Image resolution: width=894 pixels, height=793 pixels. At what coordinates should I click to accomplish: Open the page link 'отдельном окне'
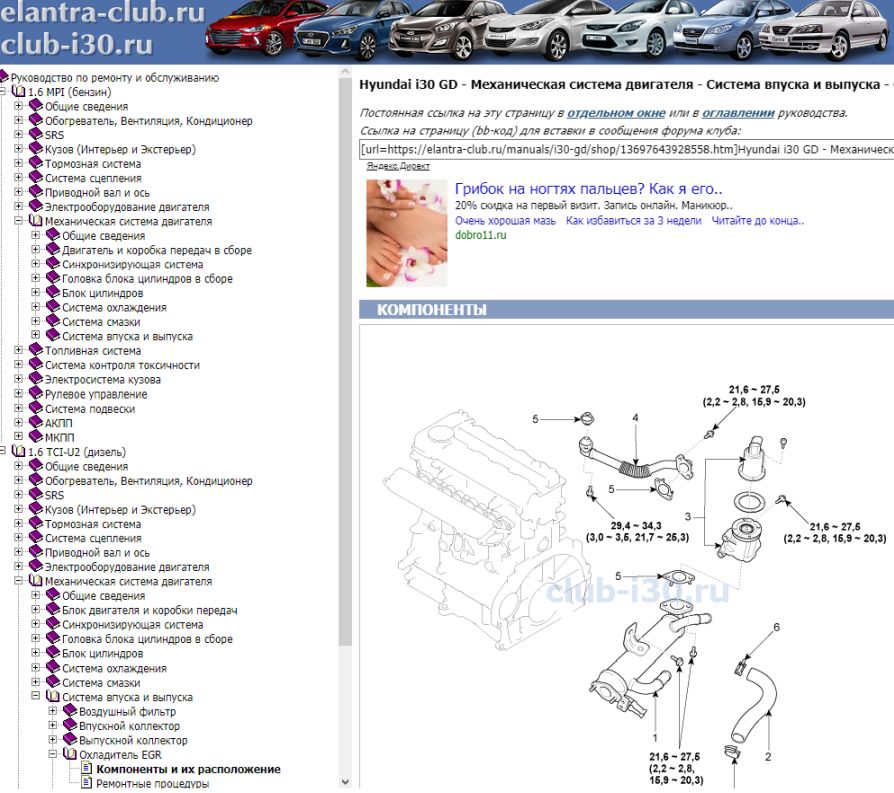(615, 113)
